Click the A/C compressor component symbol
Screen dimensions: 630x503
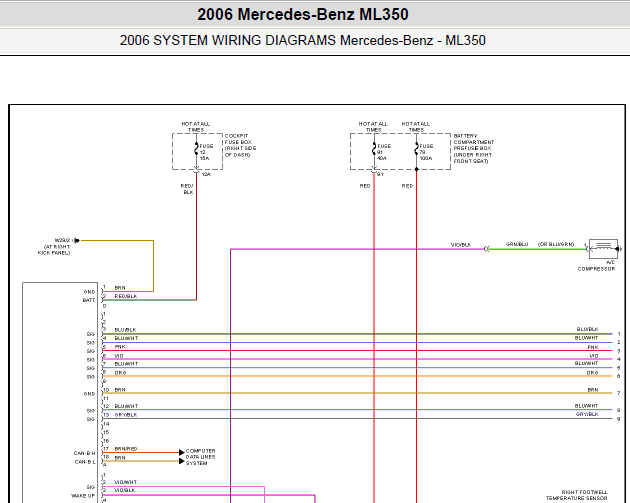603,249
